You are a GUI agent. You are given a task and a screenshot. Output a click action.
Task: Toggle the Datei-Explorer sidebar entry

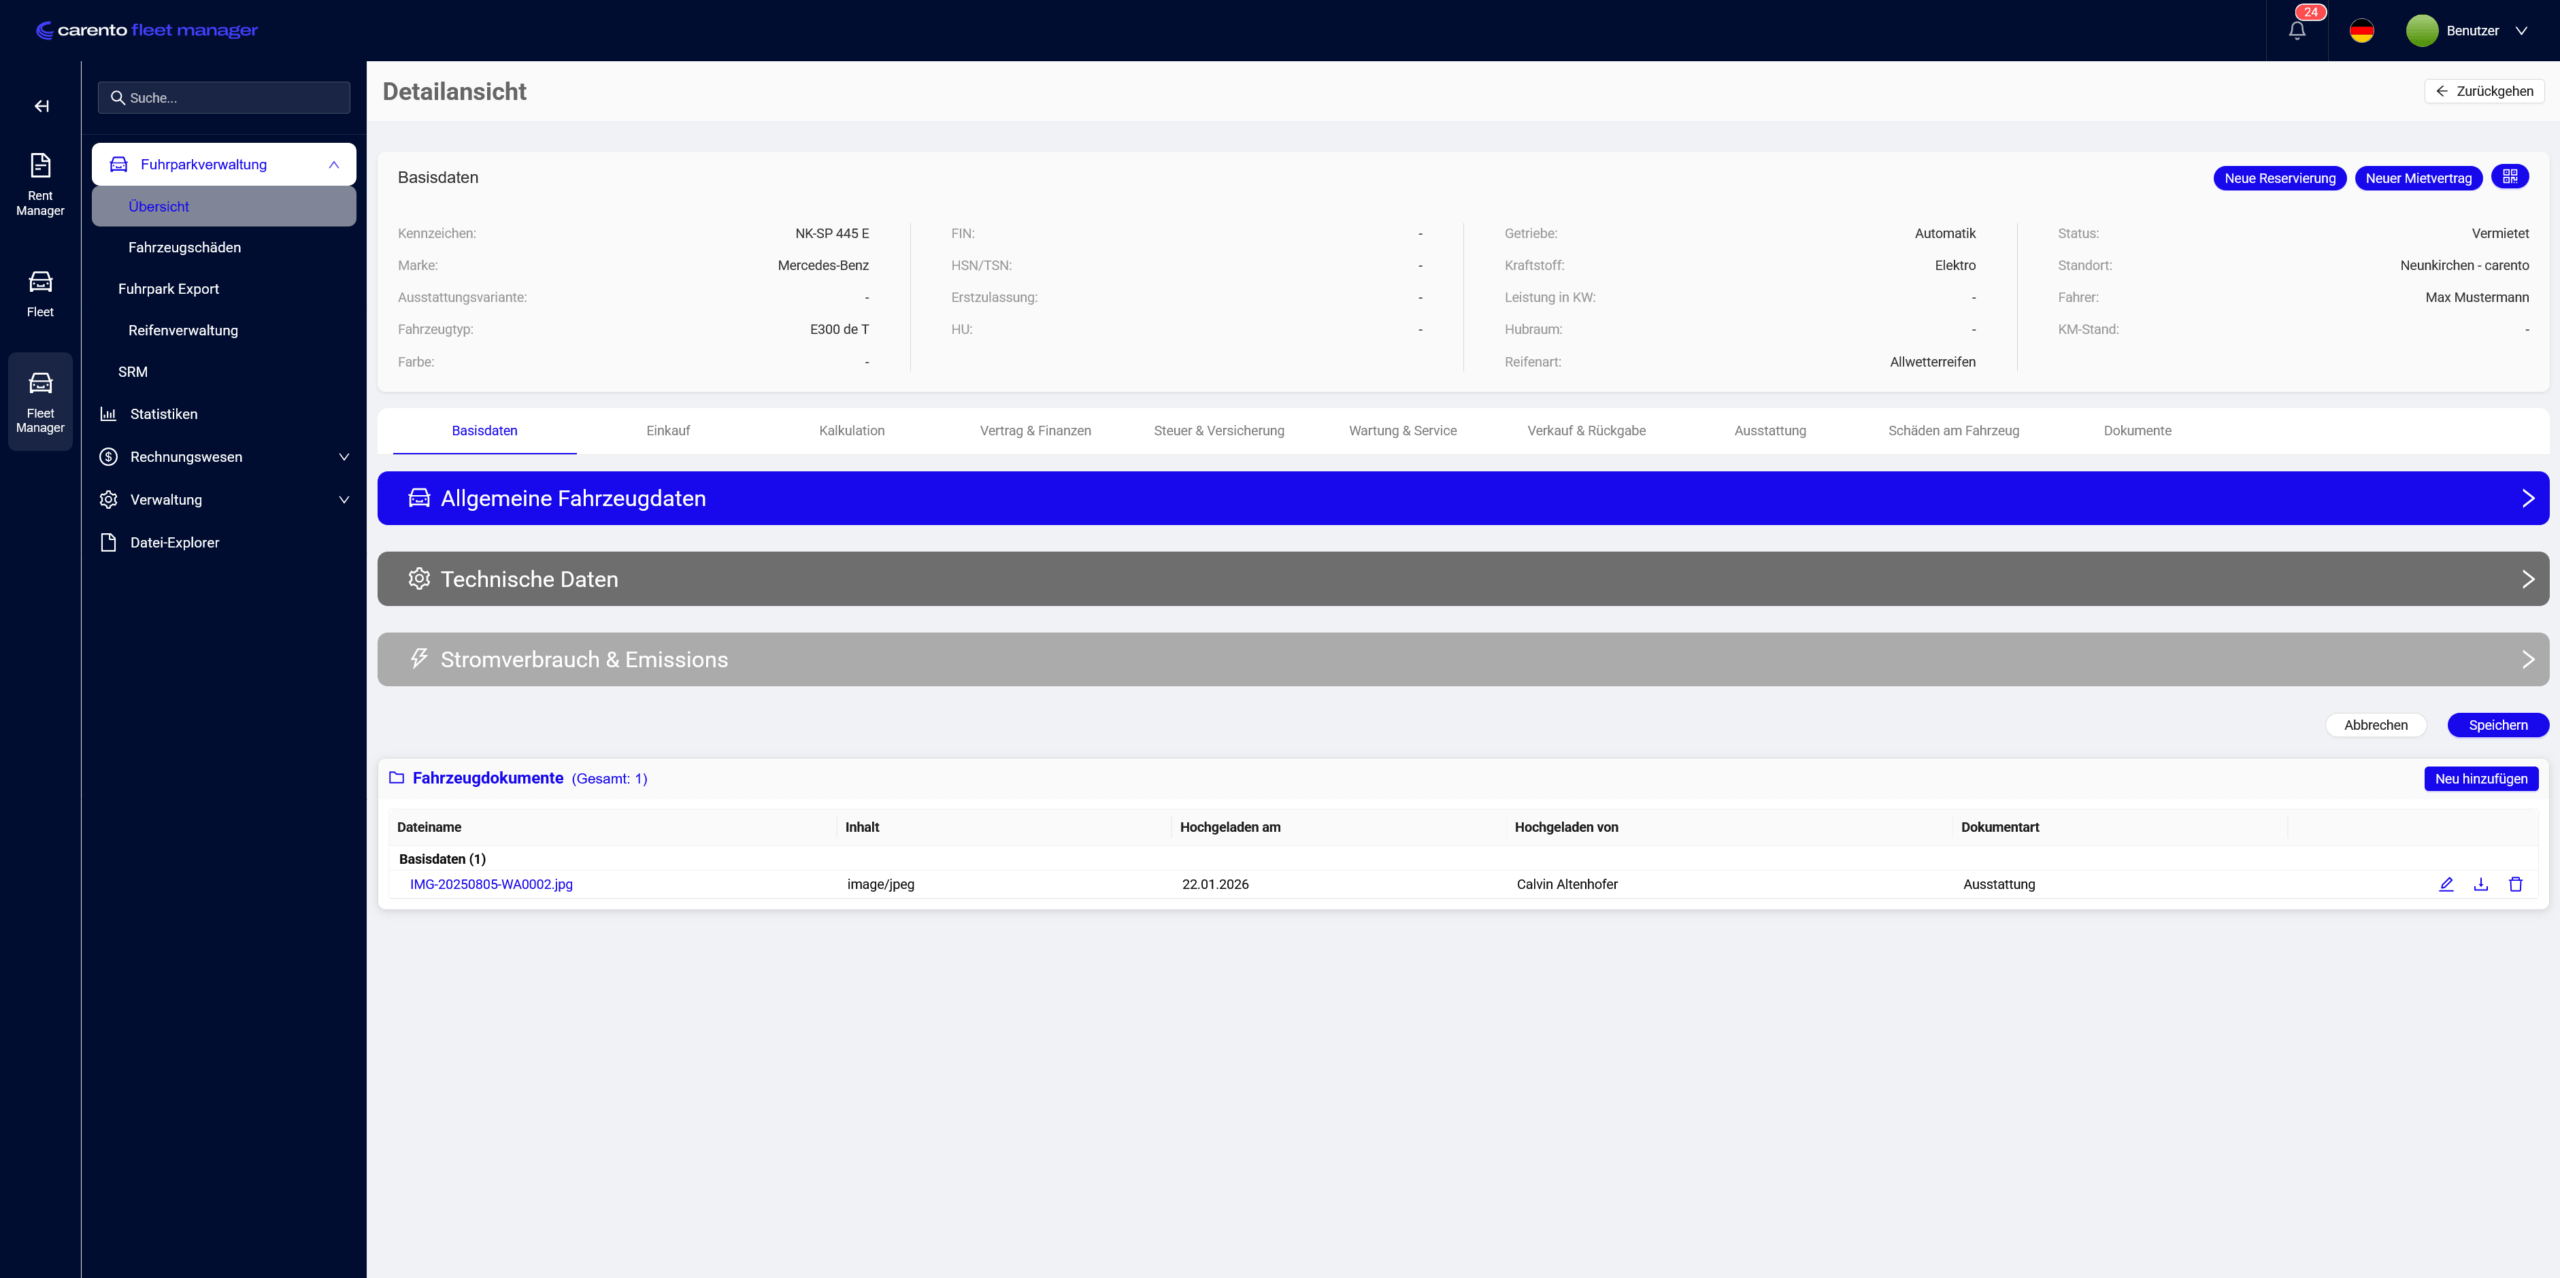click(x=175, y=542)
